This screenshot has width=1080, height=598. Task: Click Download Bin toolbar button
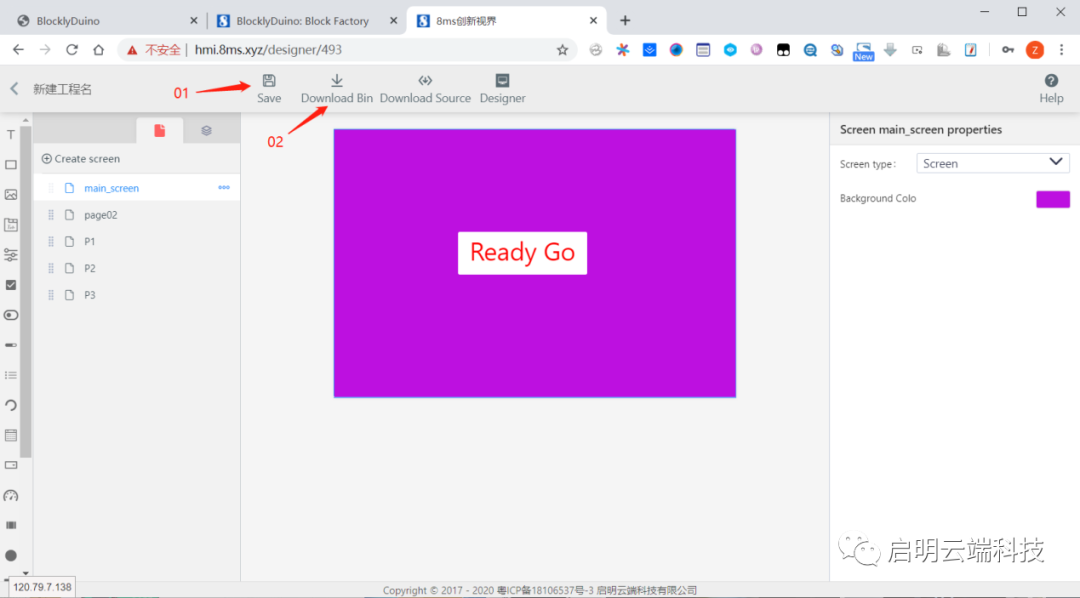(x=337, y=89)
